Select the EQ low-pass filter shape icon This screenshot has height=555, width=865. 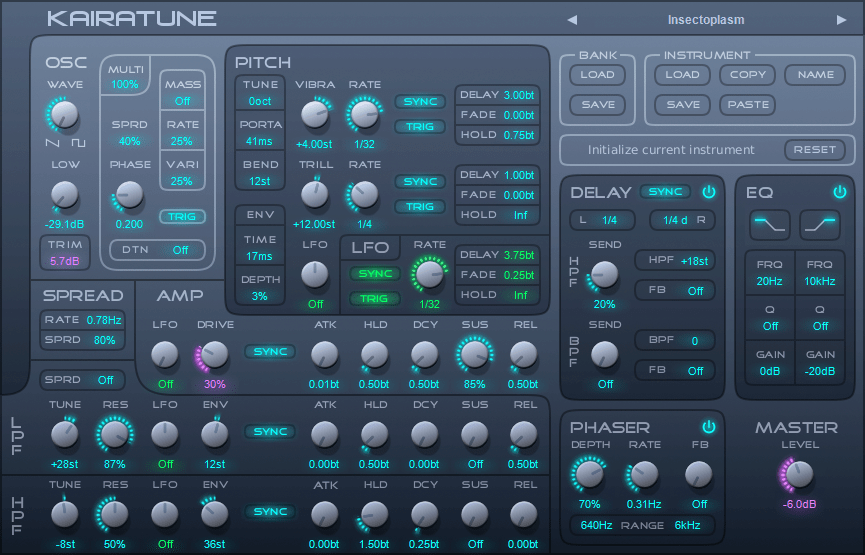770,224
